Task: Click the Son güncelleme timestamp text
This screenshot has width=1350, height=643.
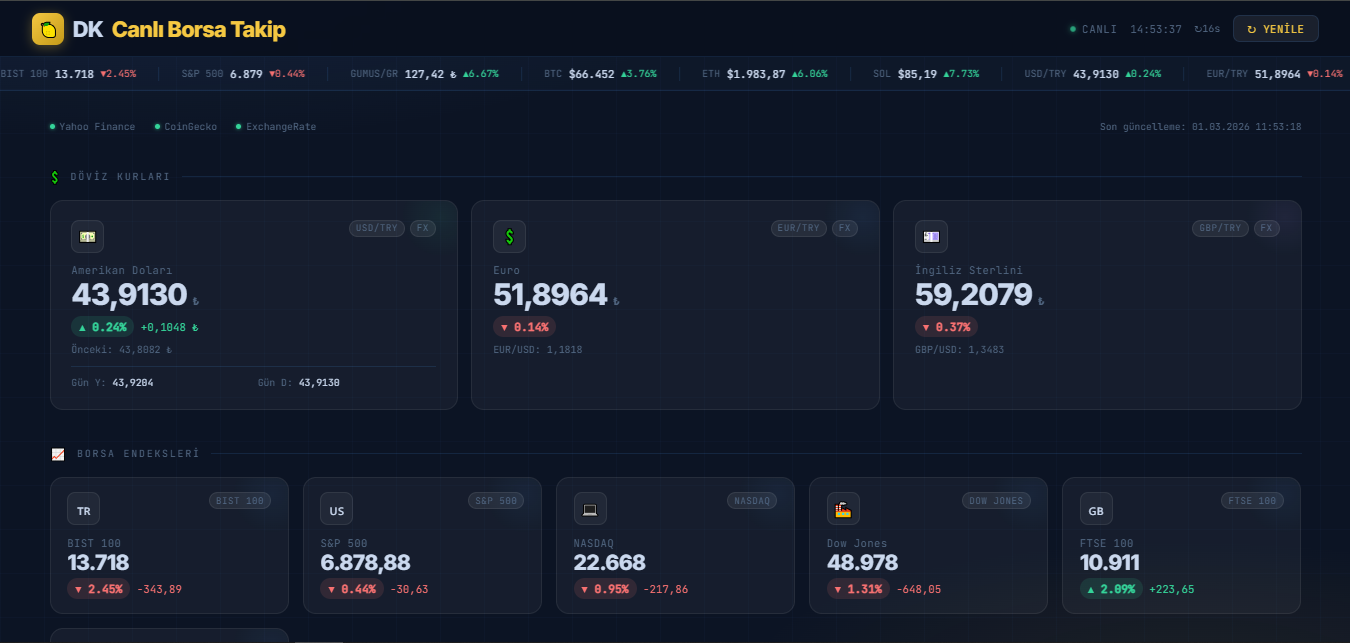Action: pyautogui.click(x=1200, y=127)
